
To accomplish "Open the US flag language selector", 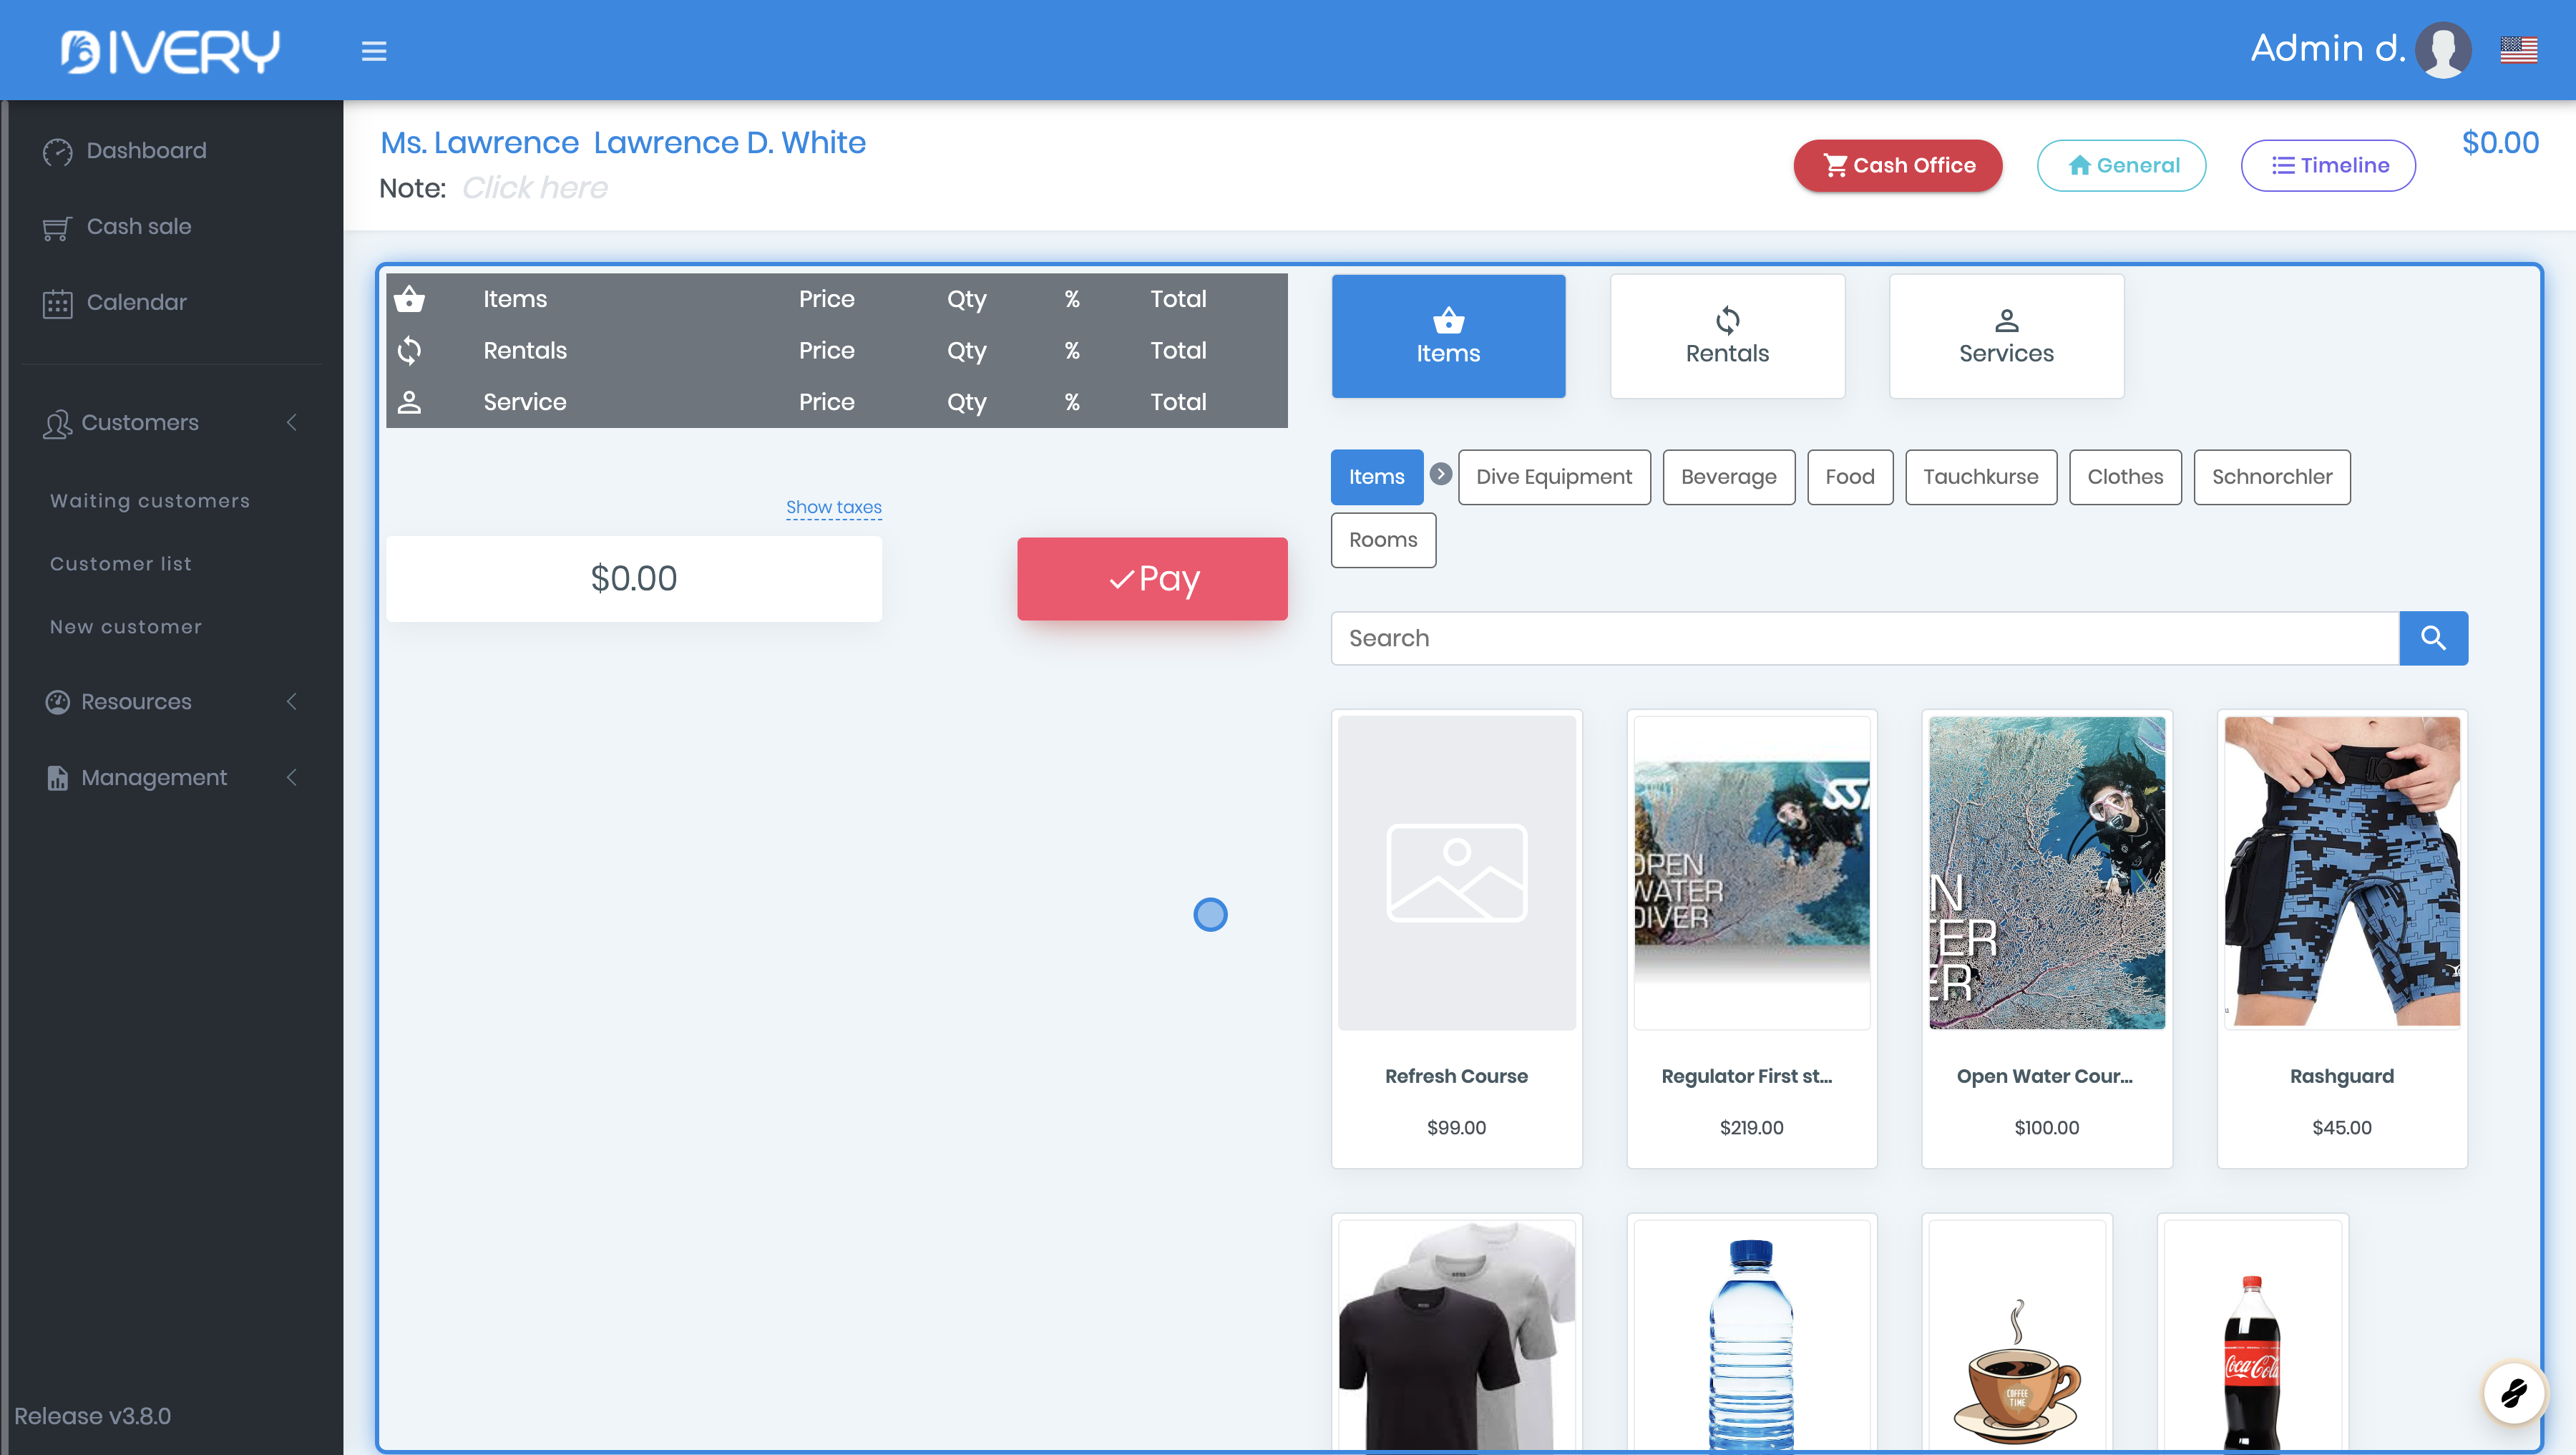I will pos(2518,50).
